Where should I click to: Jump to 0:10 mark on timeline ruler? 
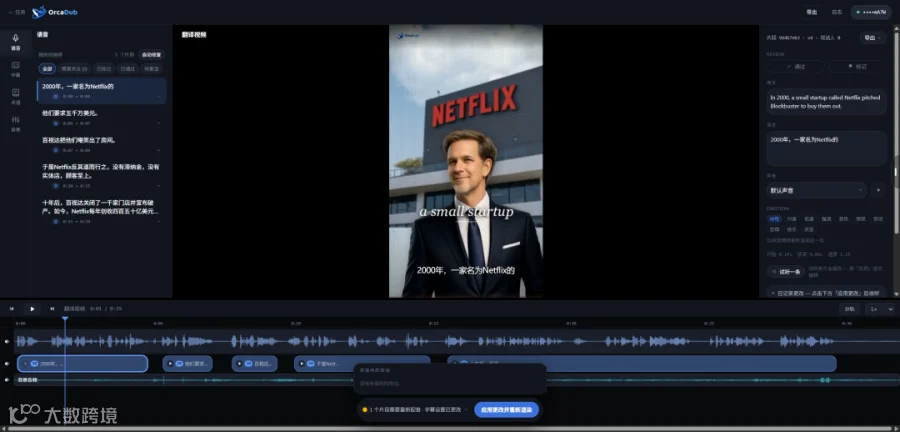click(295, 324)
